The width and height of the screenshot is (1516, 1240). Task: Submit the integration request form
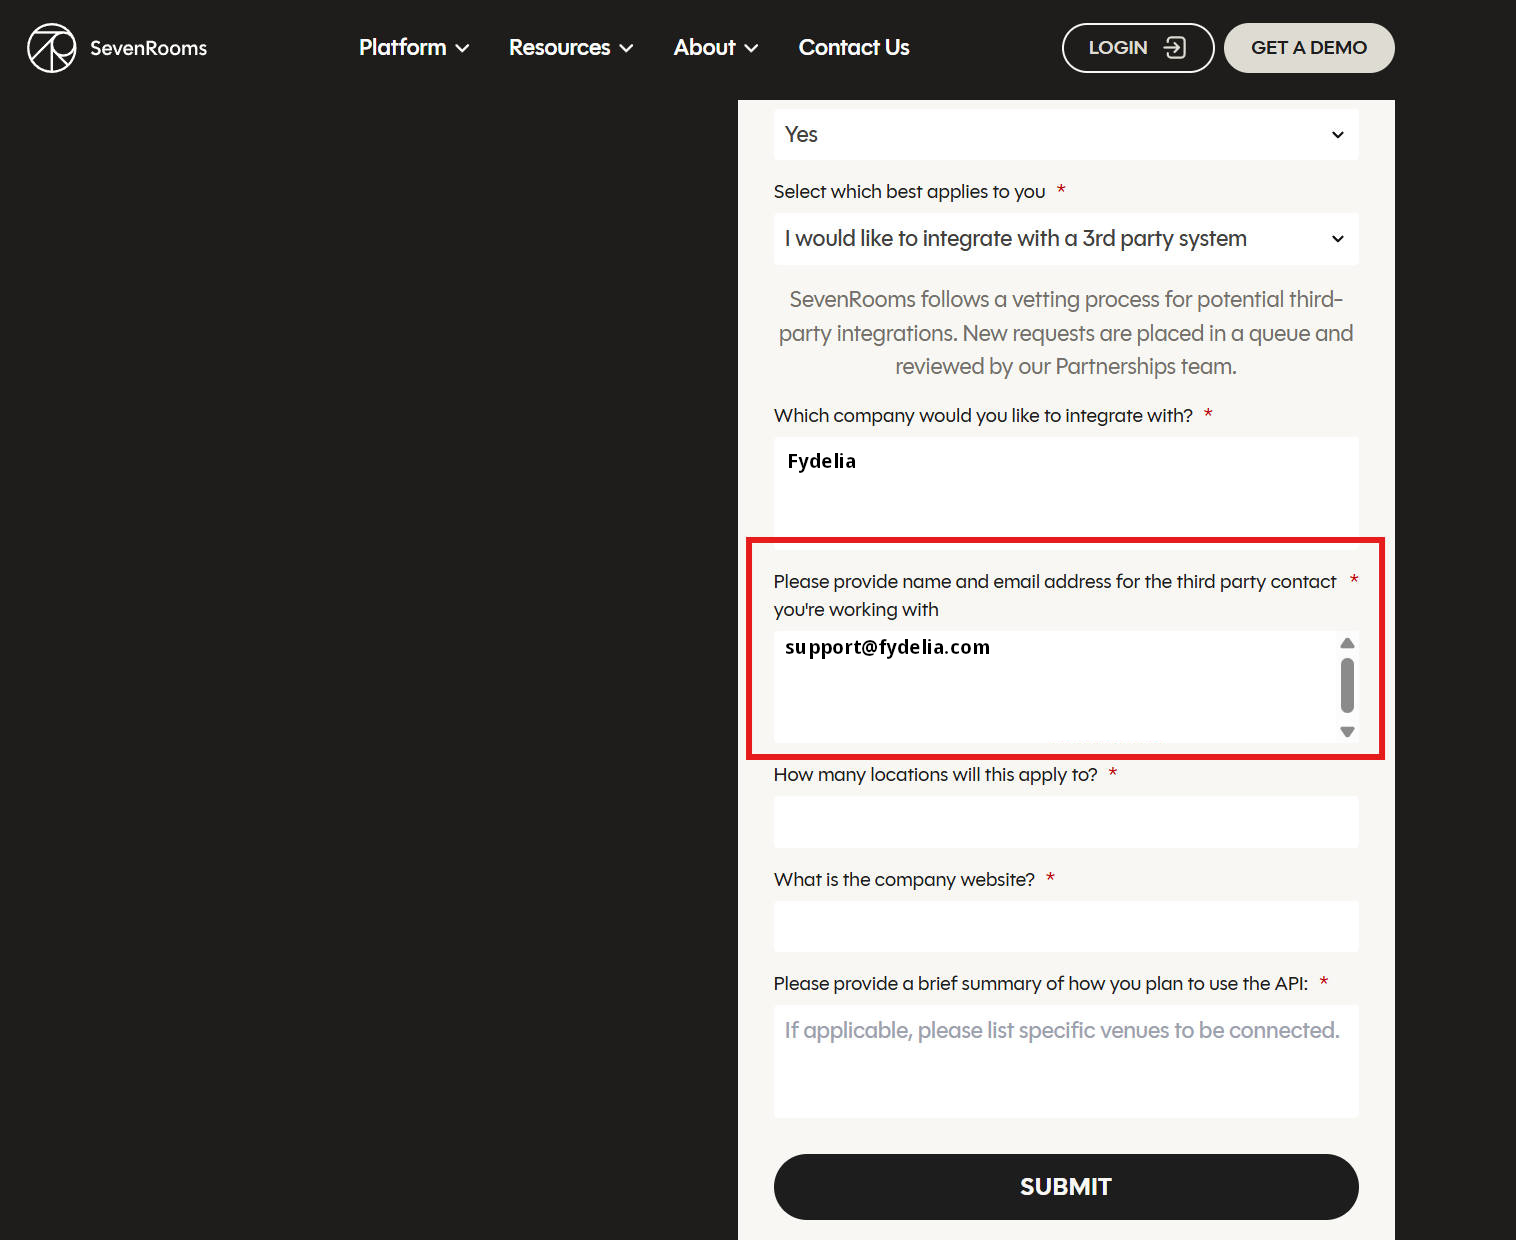click(x=1065, y=1187)
